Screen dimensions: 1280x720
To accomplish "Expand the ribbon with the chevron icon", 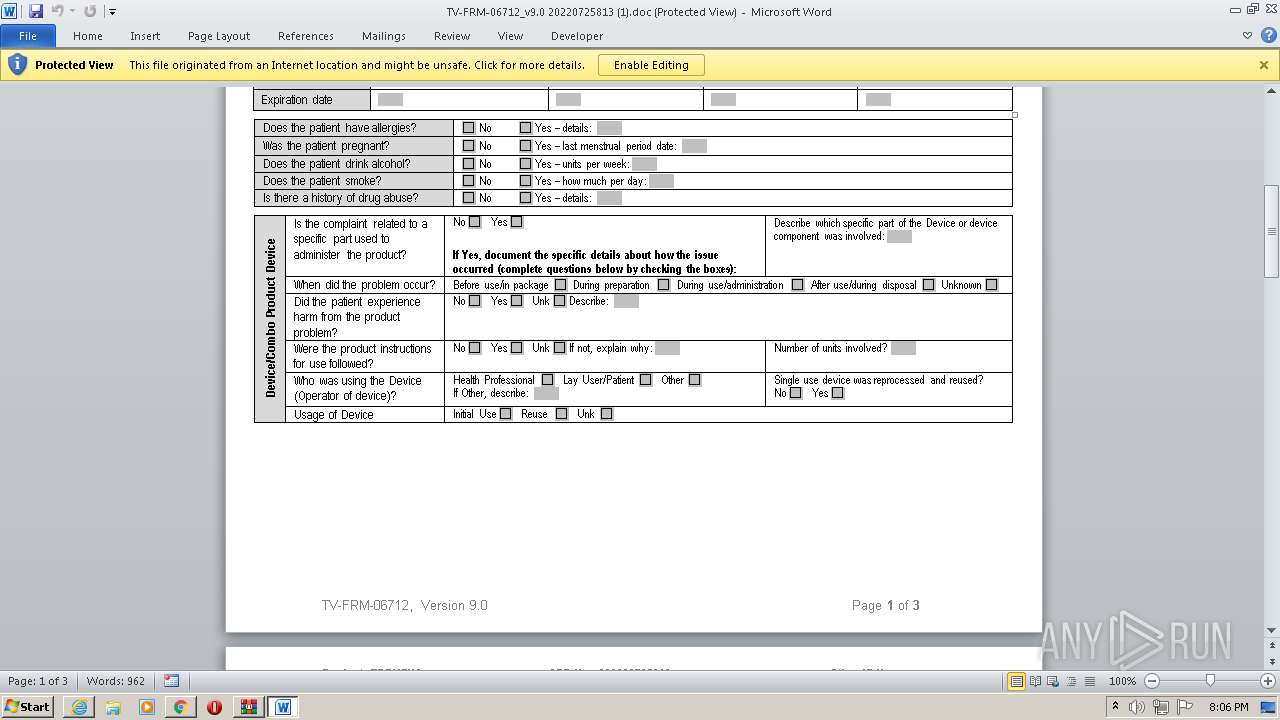I will pos(1247,35).
